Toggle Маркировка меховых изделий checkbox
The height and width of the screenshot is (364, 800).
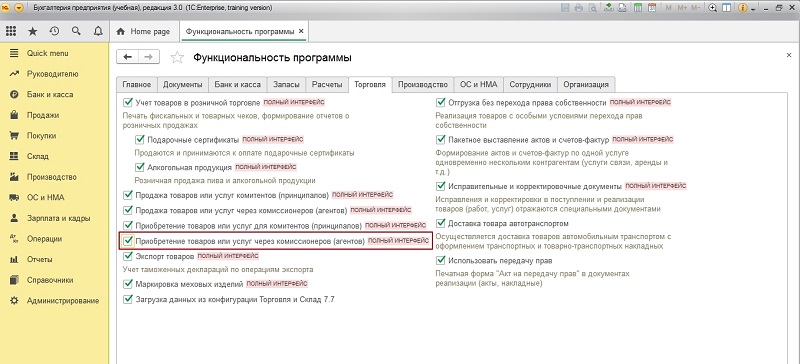click(128, 283)
